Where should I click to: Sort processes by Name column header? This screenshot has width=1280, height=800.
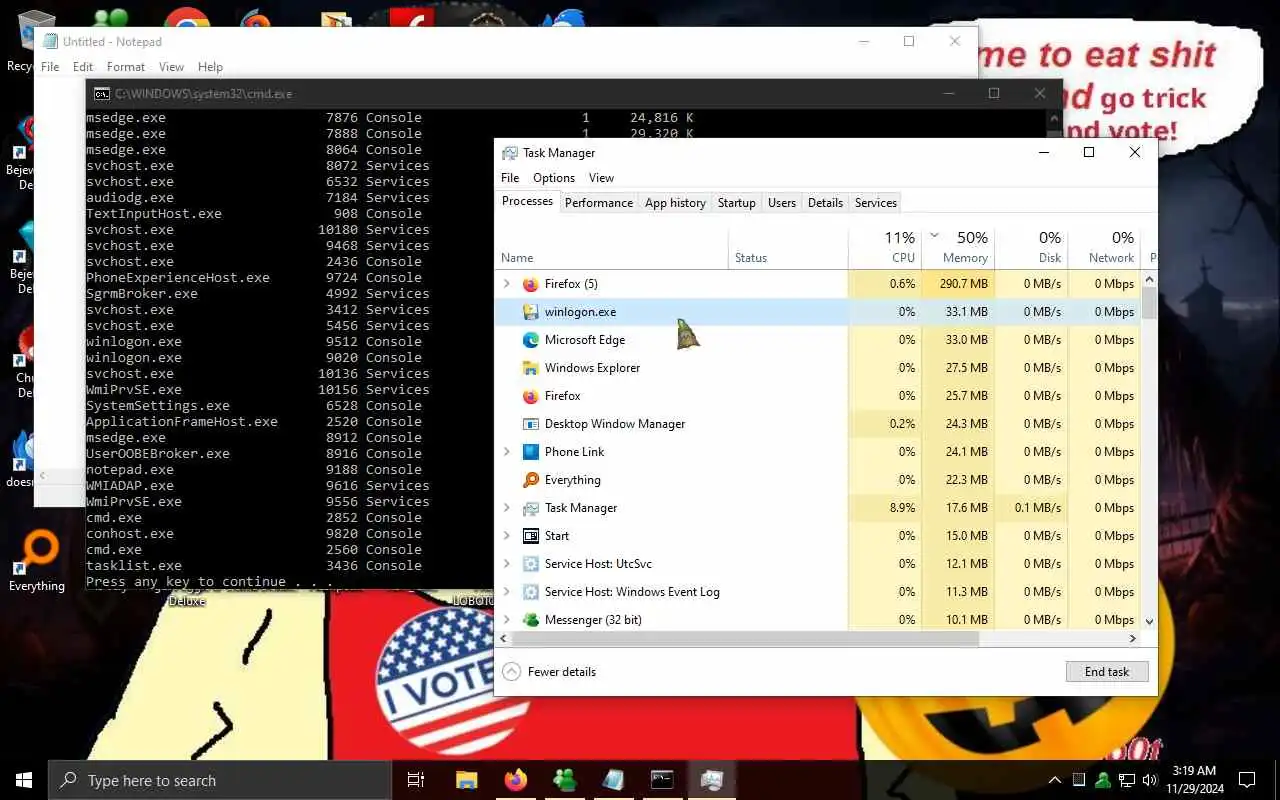612,247
